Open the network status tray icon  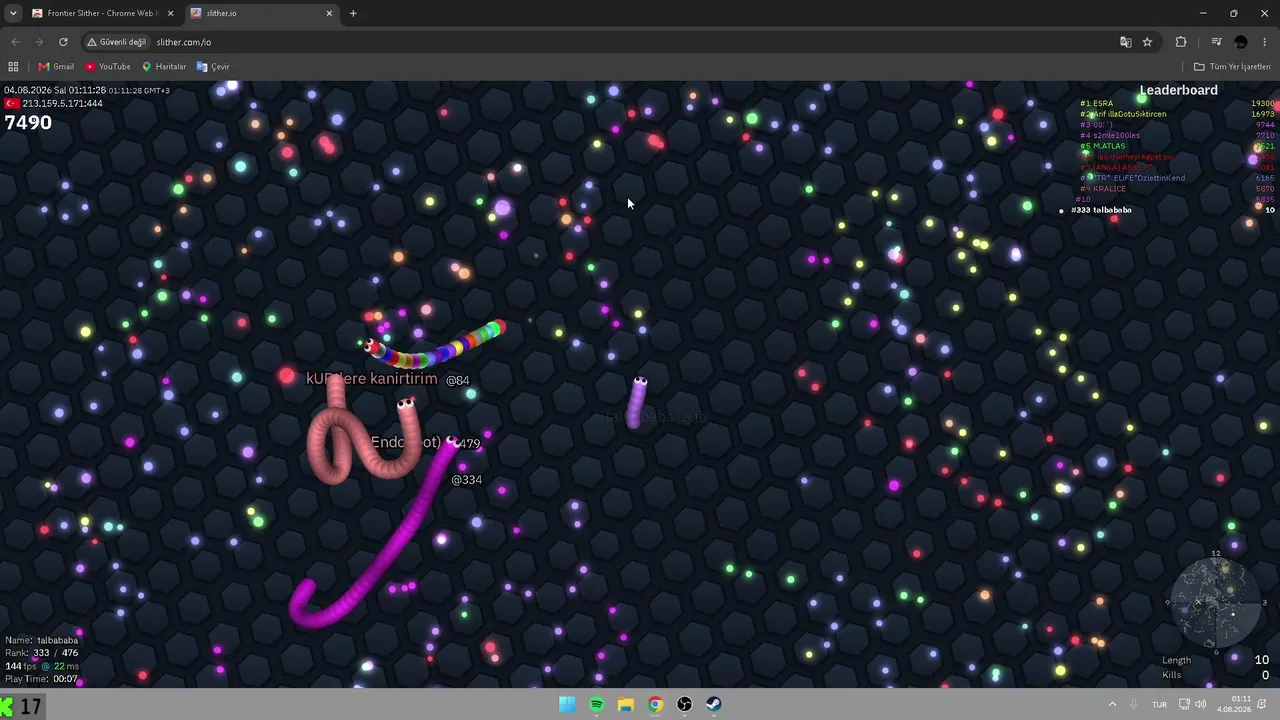pos(1183,704)
